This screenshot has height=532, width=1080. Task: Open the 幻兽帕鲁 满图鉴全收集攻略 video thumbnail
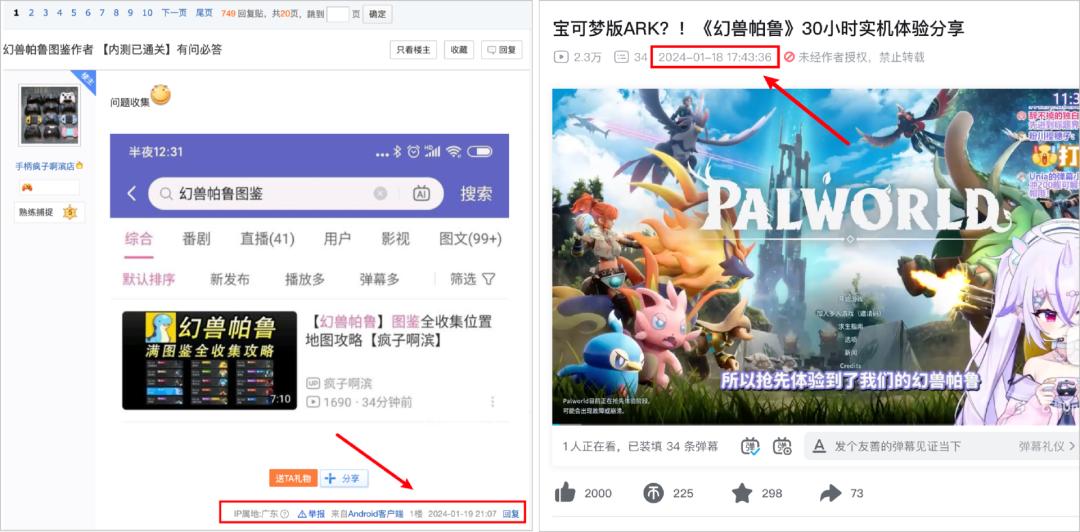click(209, 360)
